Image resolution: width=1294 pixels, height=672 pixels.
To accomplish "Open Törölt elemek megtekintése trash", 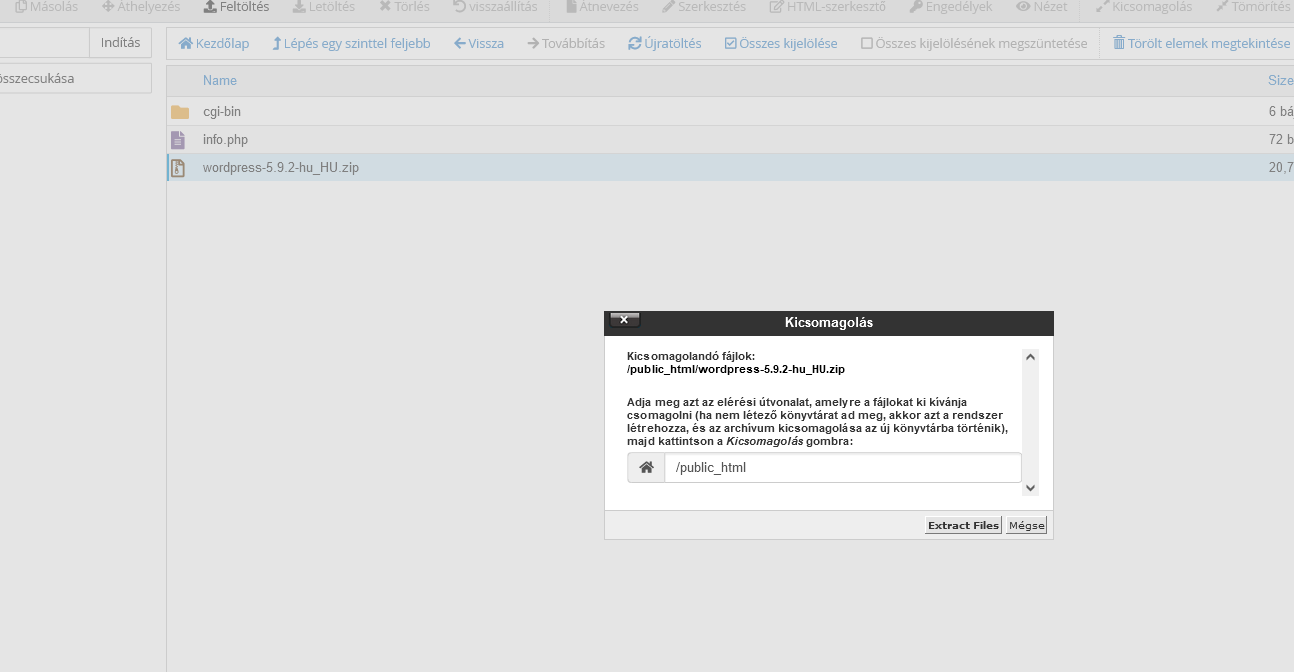I will 1202,44.
